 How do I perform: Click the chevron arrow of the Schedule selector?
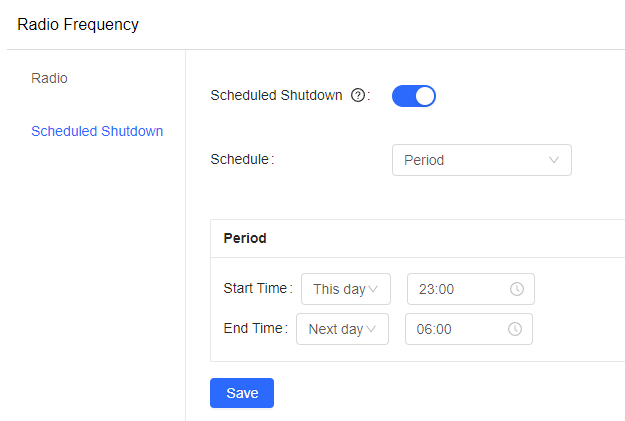coord(555,160)
